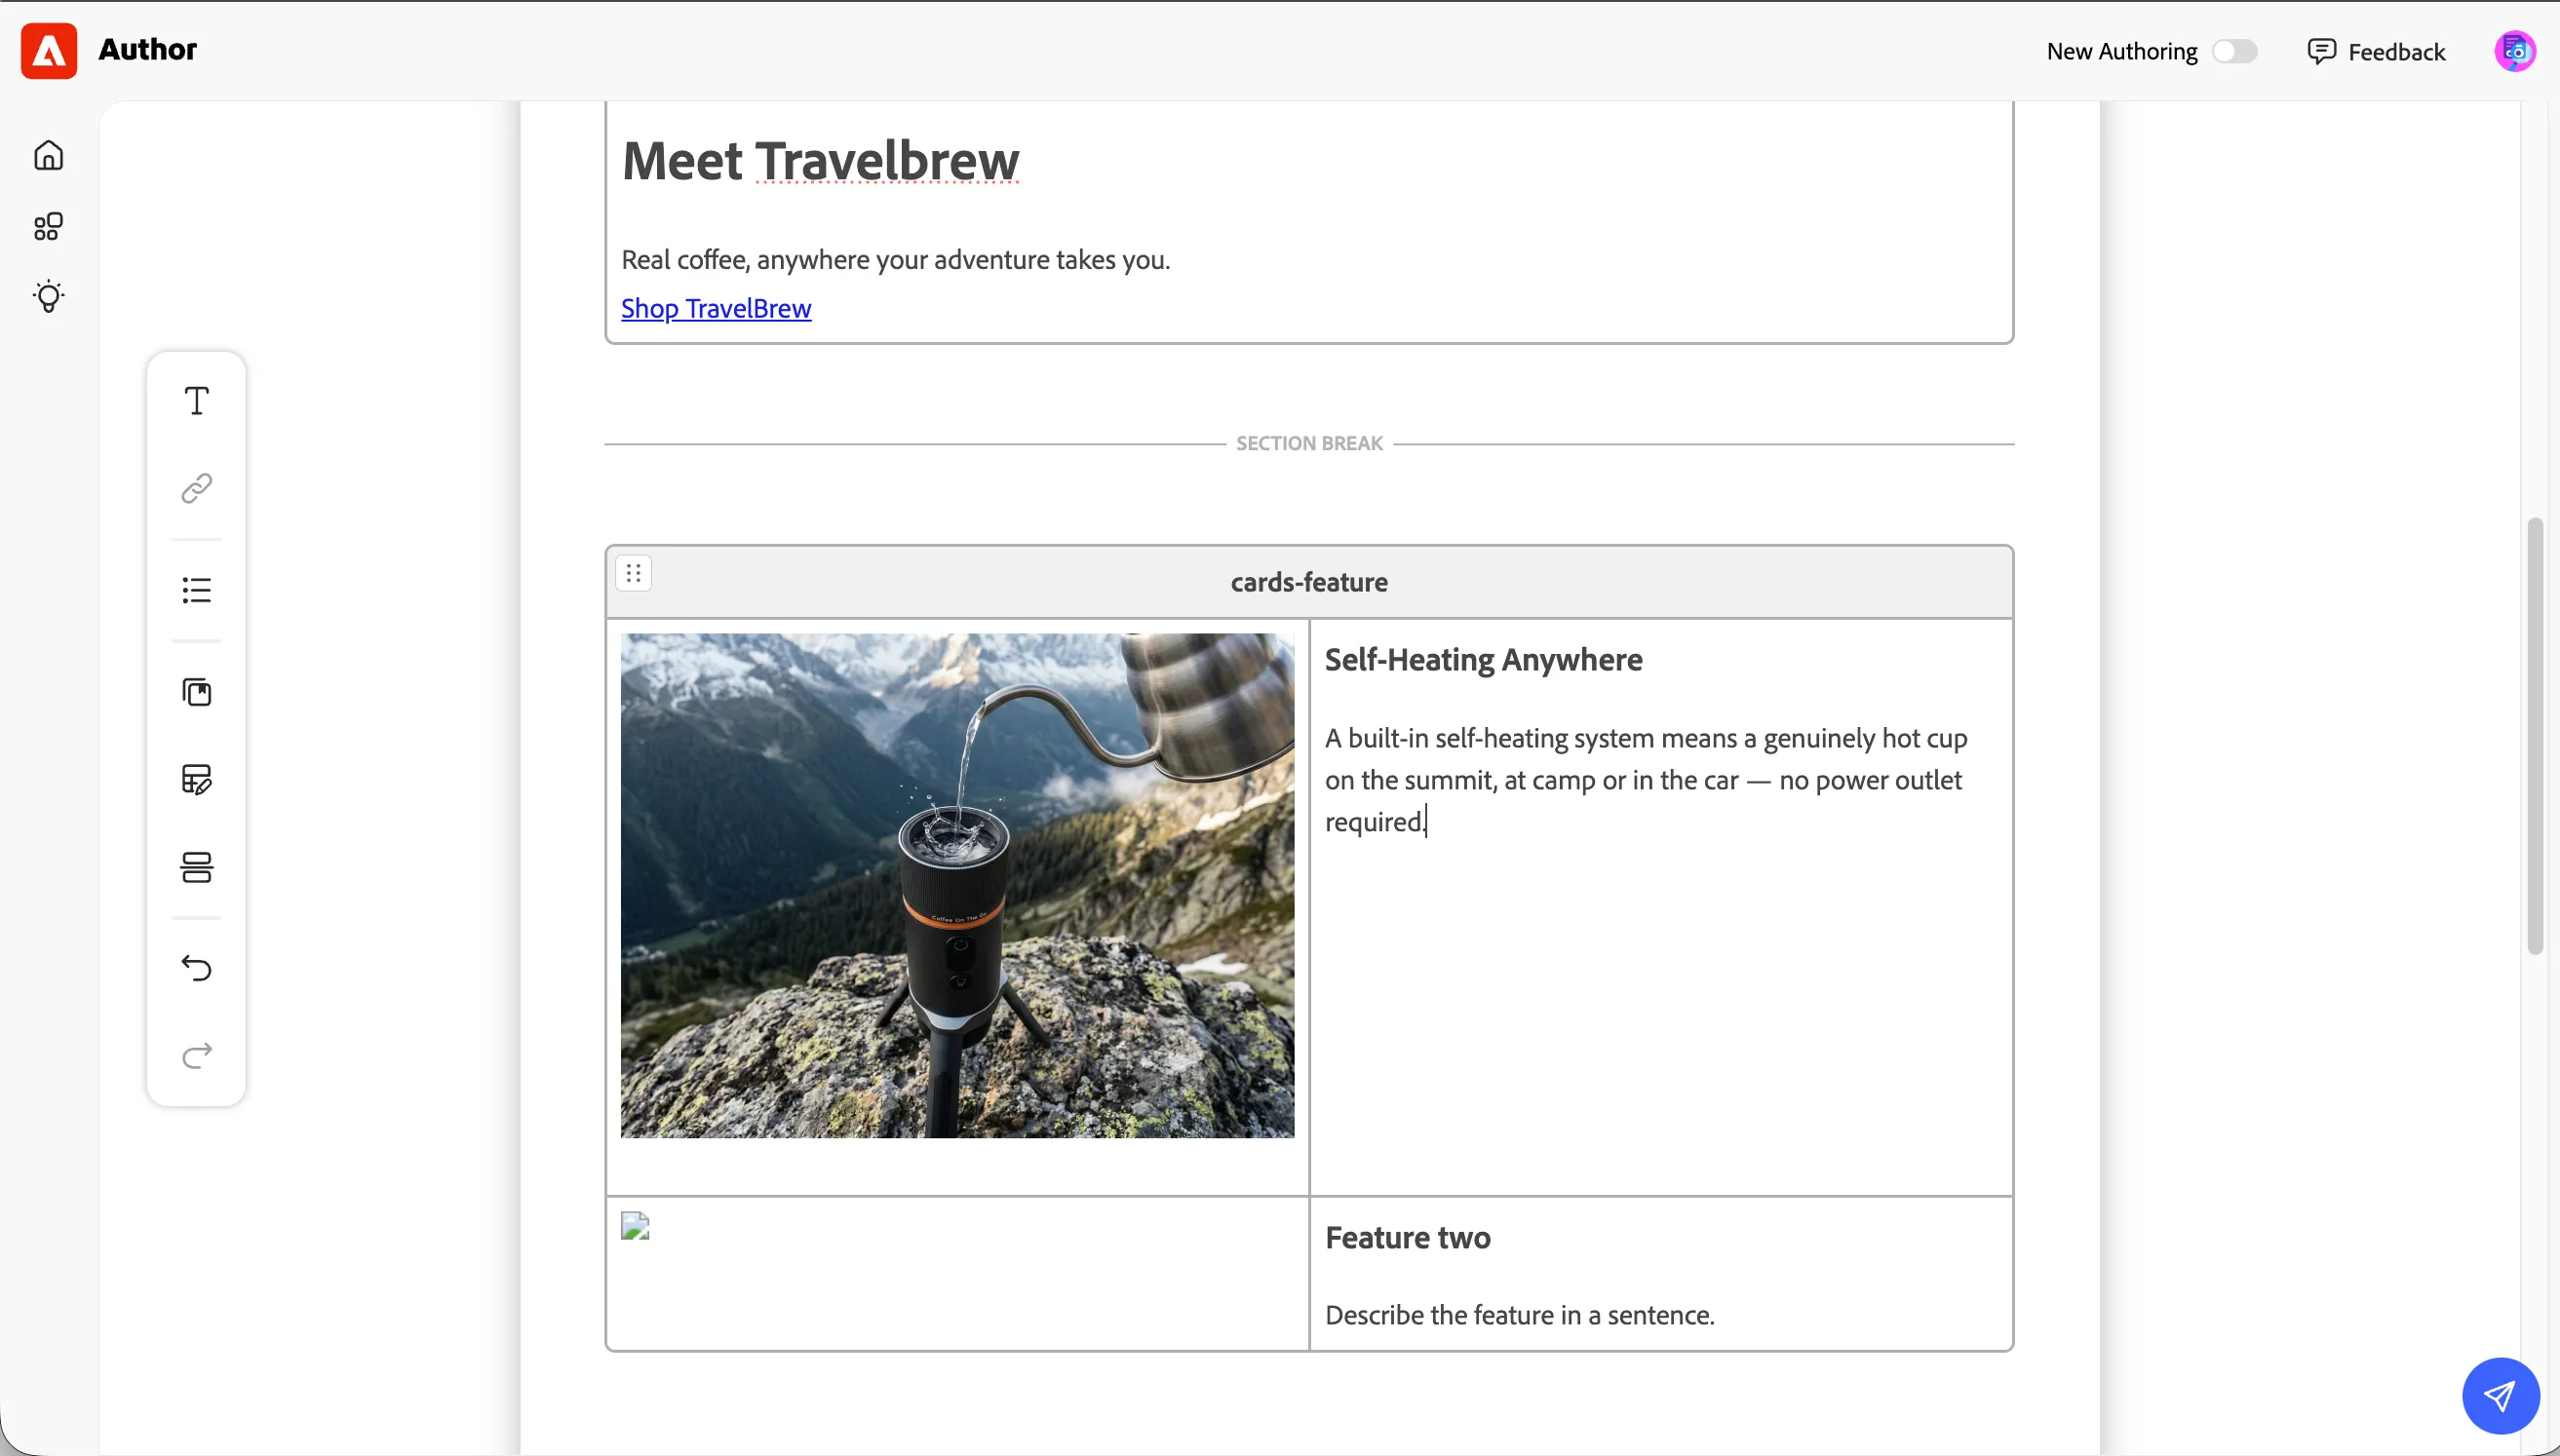Toggle the New Authoring switch
The height and width of the screenshot is (1456, 2560).
[x=2234, y=51]
